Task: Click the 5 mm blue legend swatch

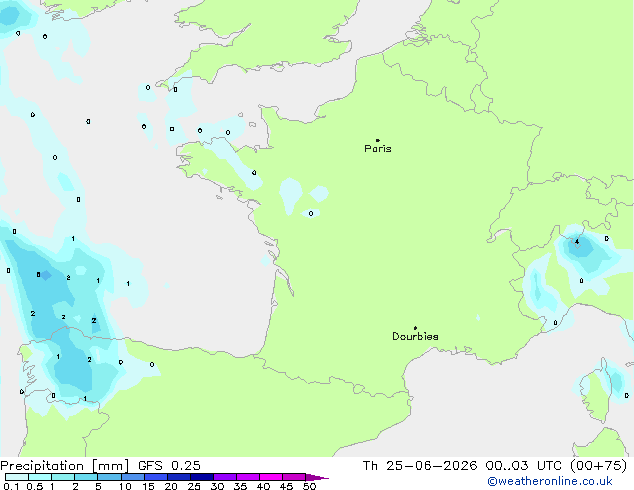Action: [109, 477]
